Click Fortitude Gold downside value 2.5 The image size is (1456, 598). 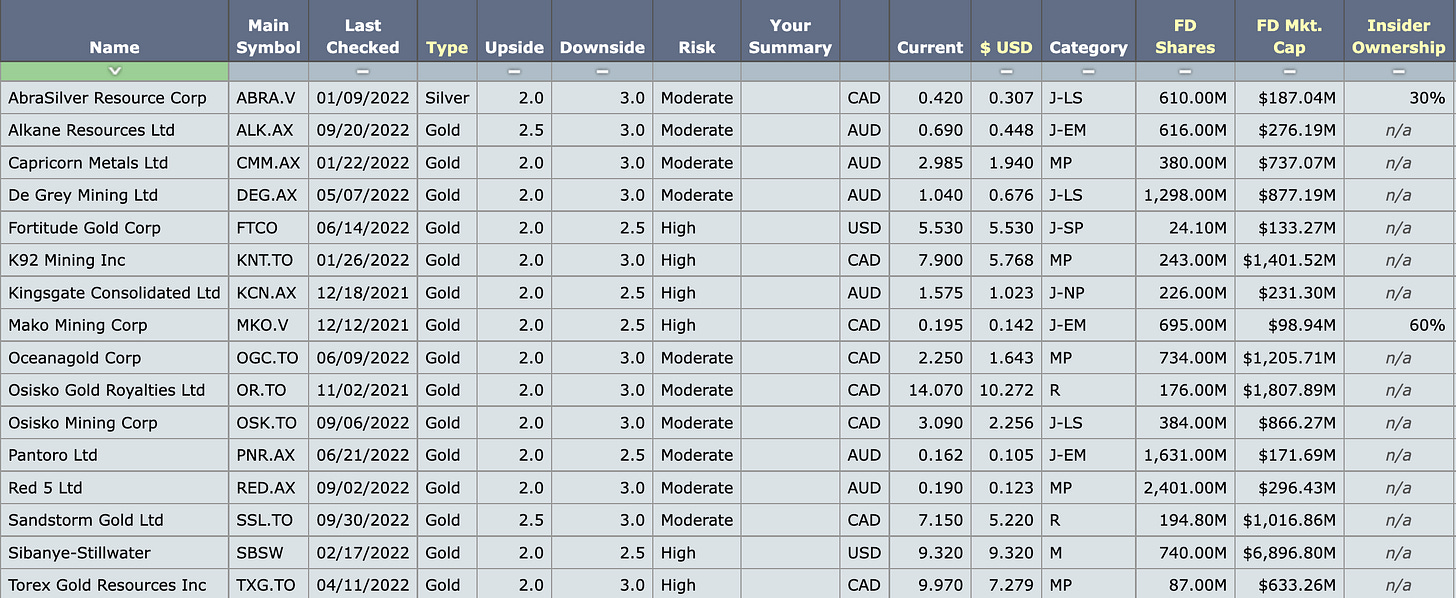(x=631, y=228)
